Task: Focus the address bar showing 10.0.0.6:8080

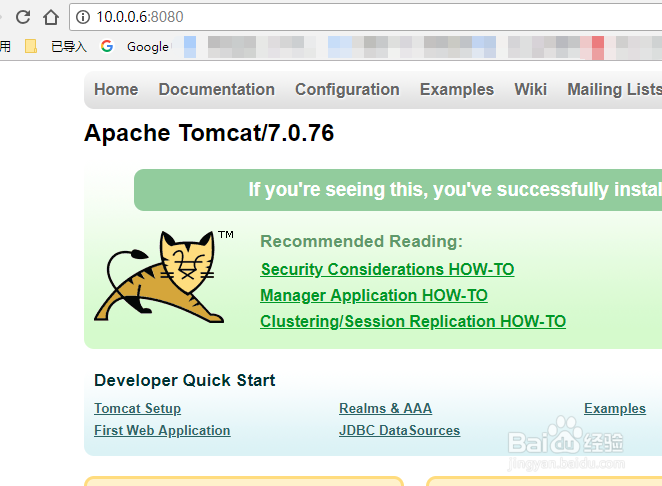Action: pyautogui.click(x=366, y=17)
